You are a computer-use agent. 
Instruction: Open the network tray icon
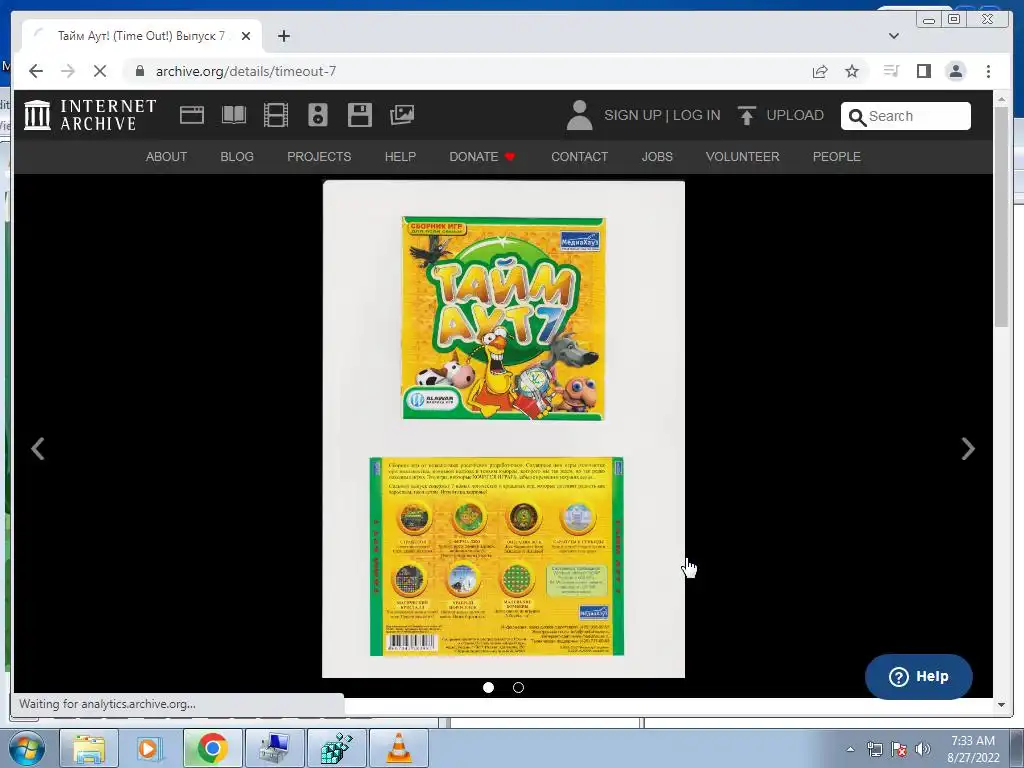[x=874, y=749]
